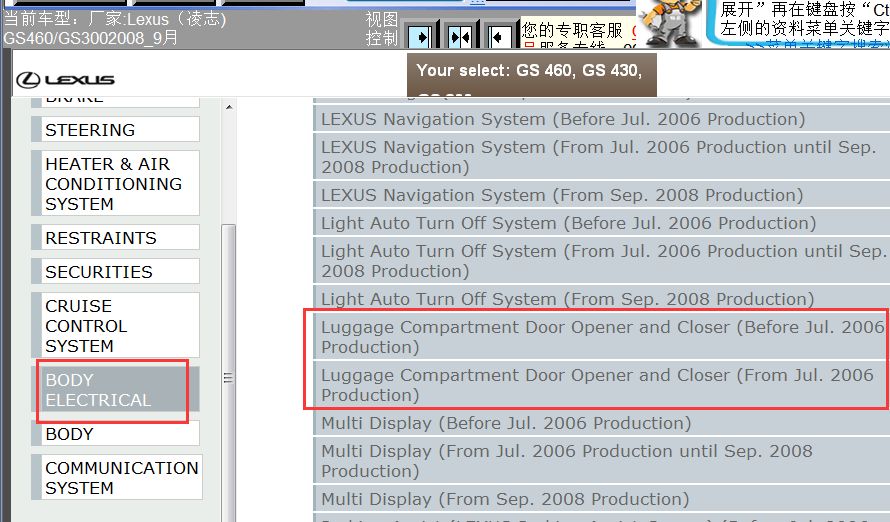Click the Lexus logo

click(65, 79)
